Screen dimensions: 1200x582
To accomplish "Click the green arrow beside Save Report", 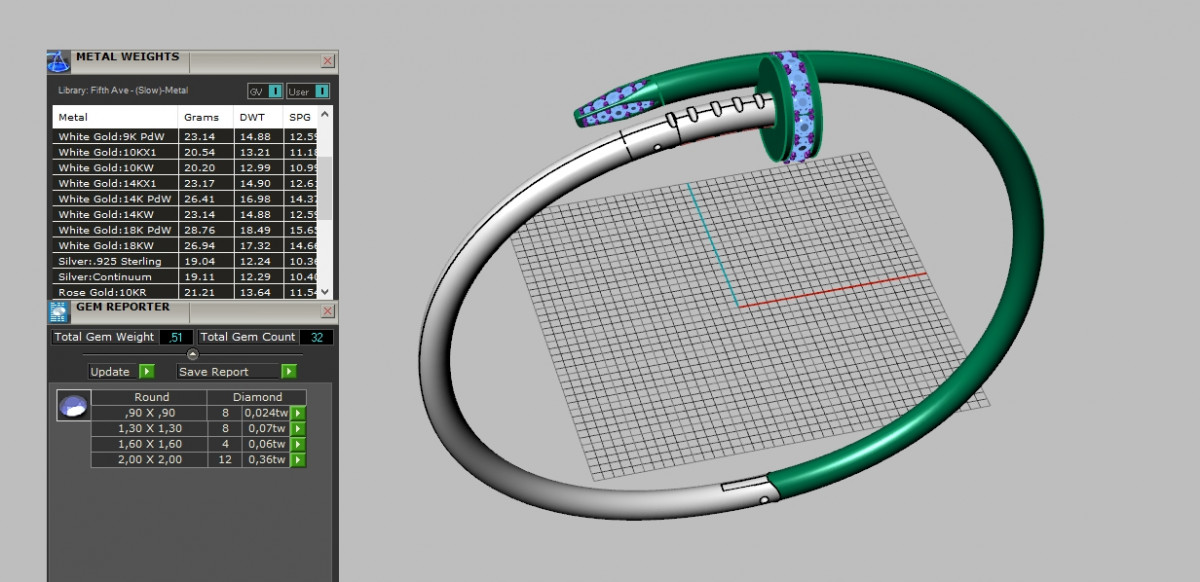I will [x=289, y=372].
